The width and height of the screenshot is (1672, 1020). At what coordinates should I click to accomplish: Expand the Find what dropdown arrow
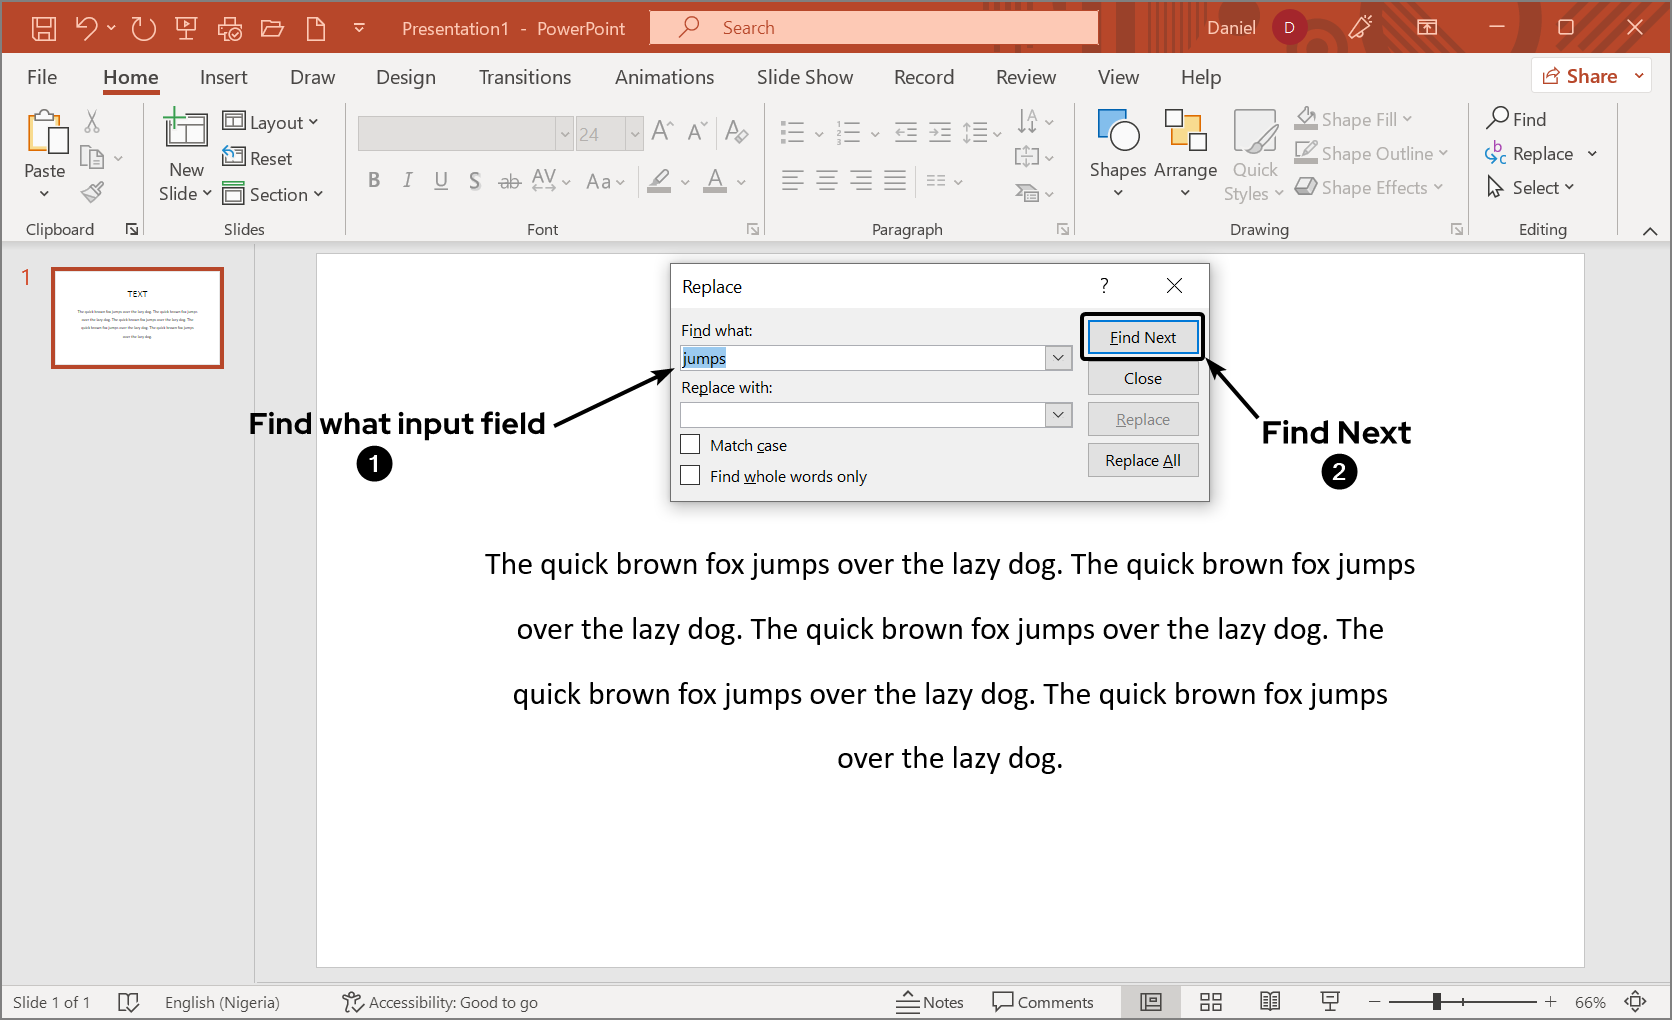[x=1058, y=358]
